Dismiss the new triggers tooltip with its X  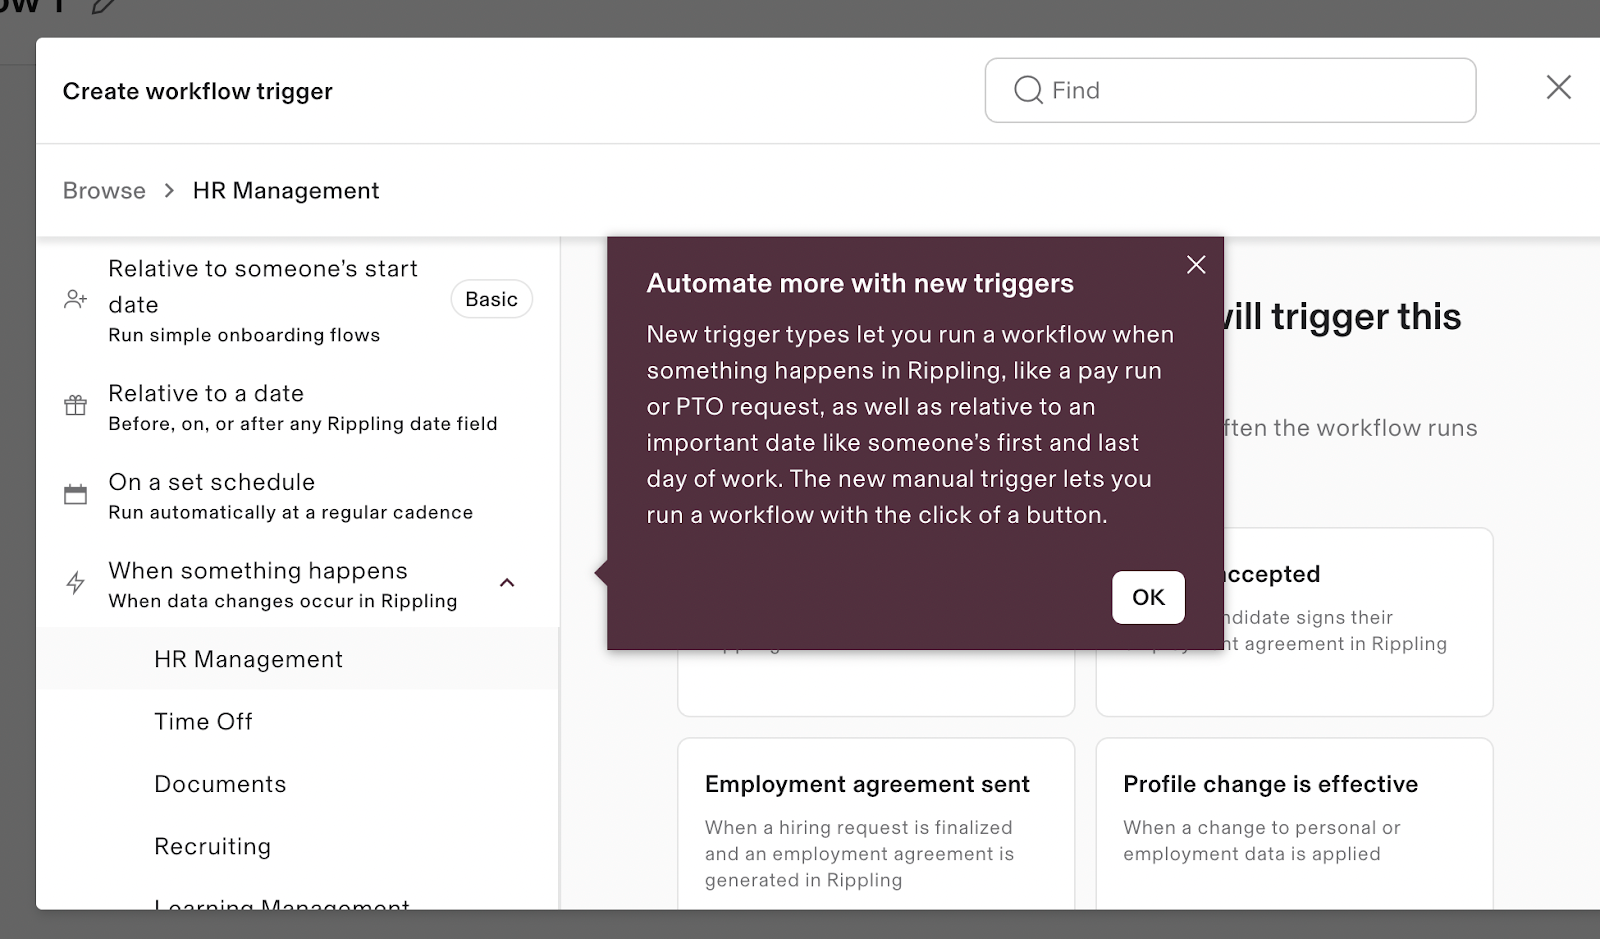coord(1196,265)
